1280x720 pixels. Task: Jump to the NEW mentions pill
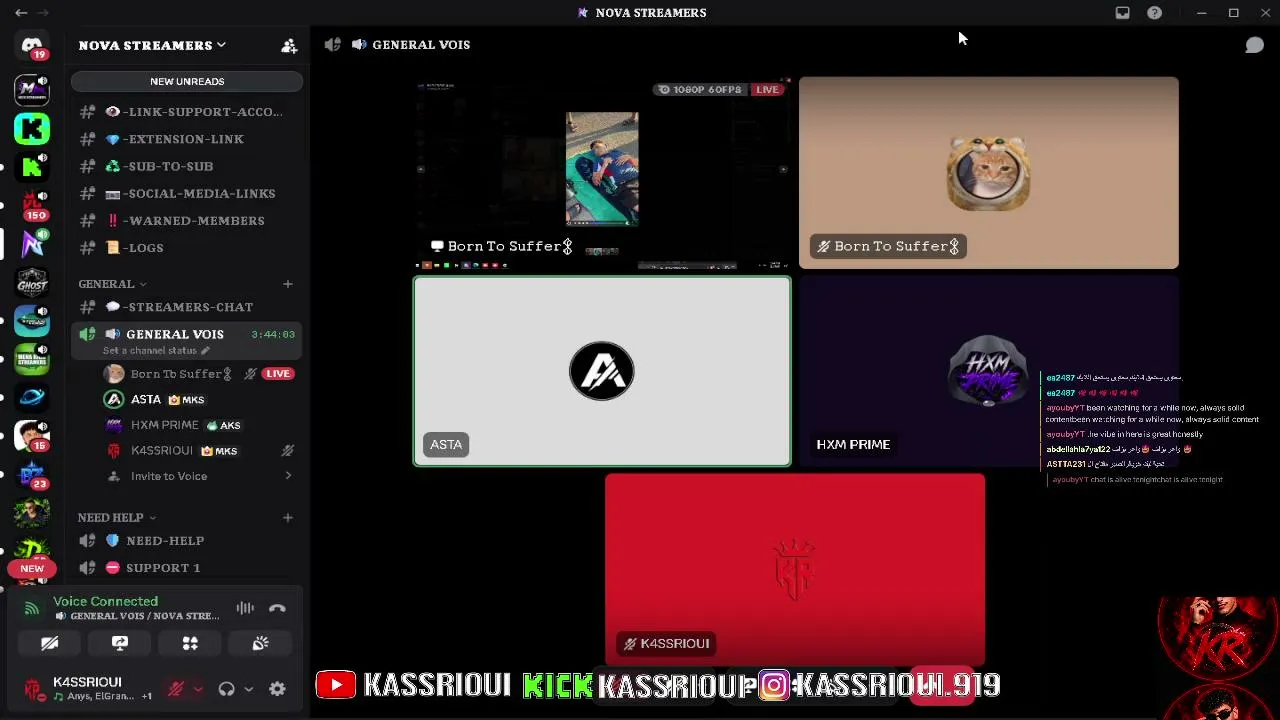coord(32,569)
